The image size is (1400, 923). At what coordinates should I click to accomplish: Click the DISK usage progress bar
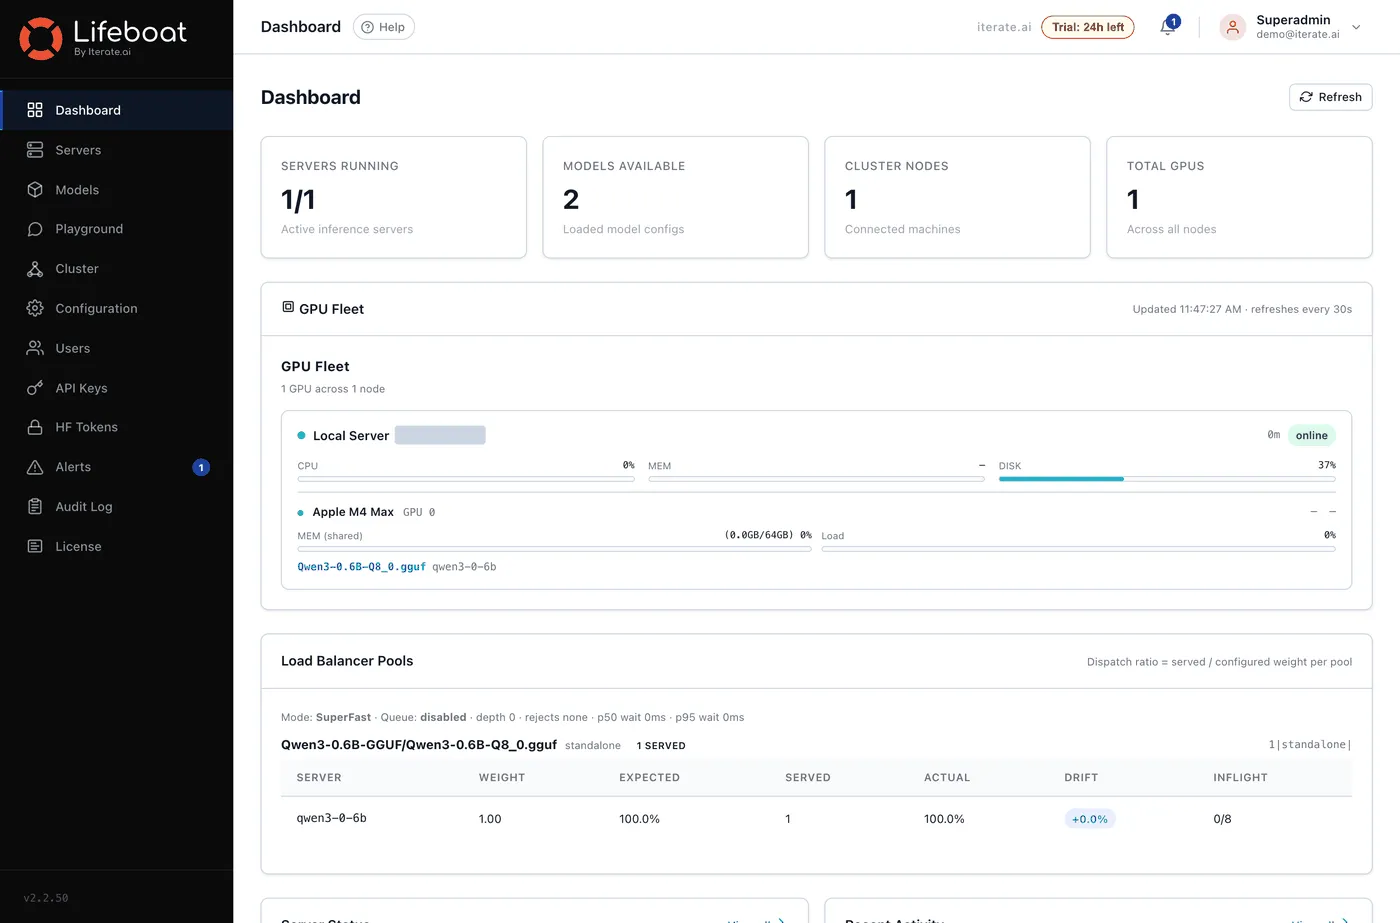click(1167, 479)
